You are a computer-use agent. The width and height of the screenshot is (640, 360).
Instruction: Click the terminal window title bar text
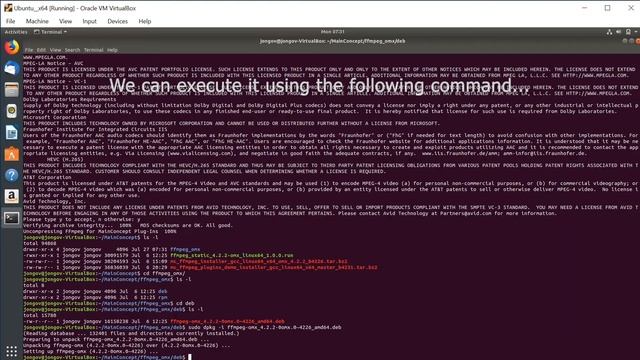333,41
